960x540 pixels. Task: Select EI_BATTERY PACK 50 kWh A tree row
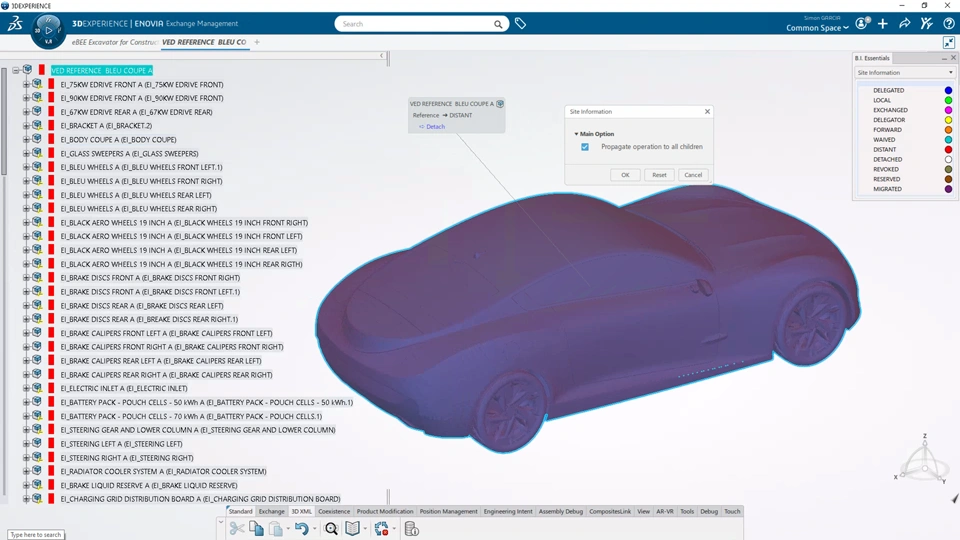(207, 402)
